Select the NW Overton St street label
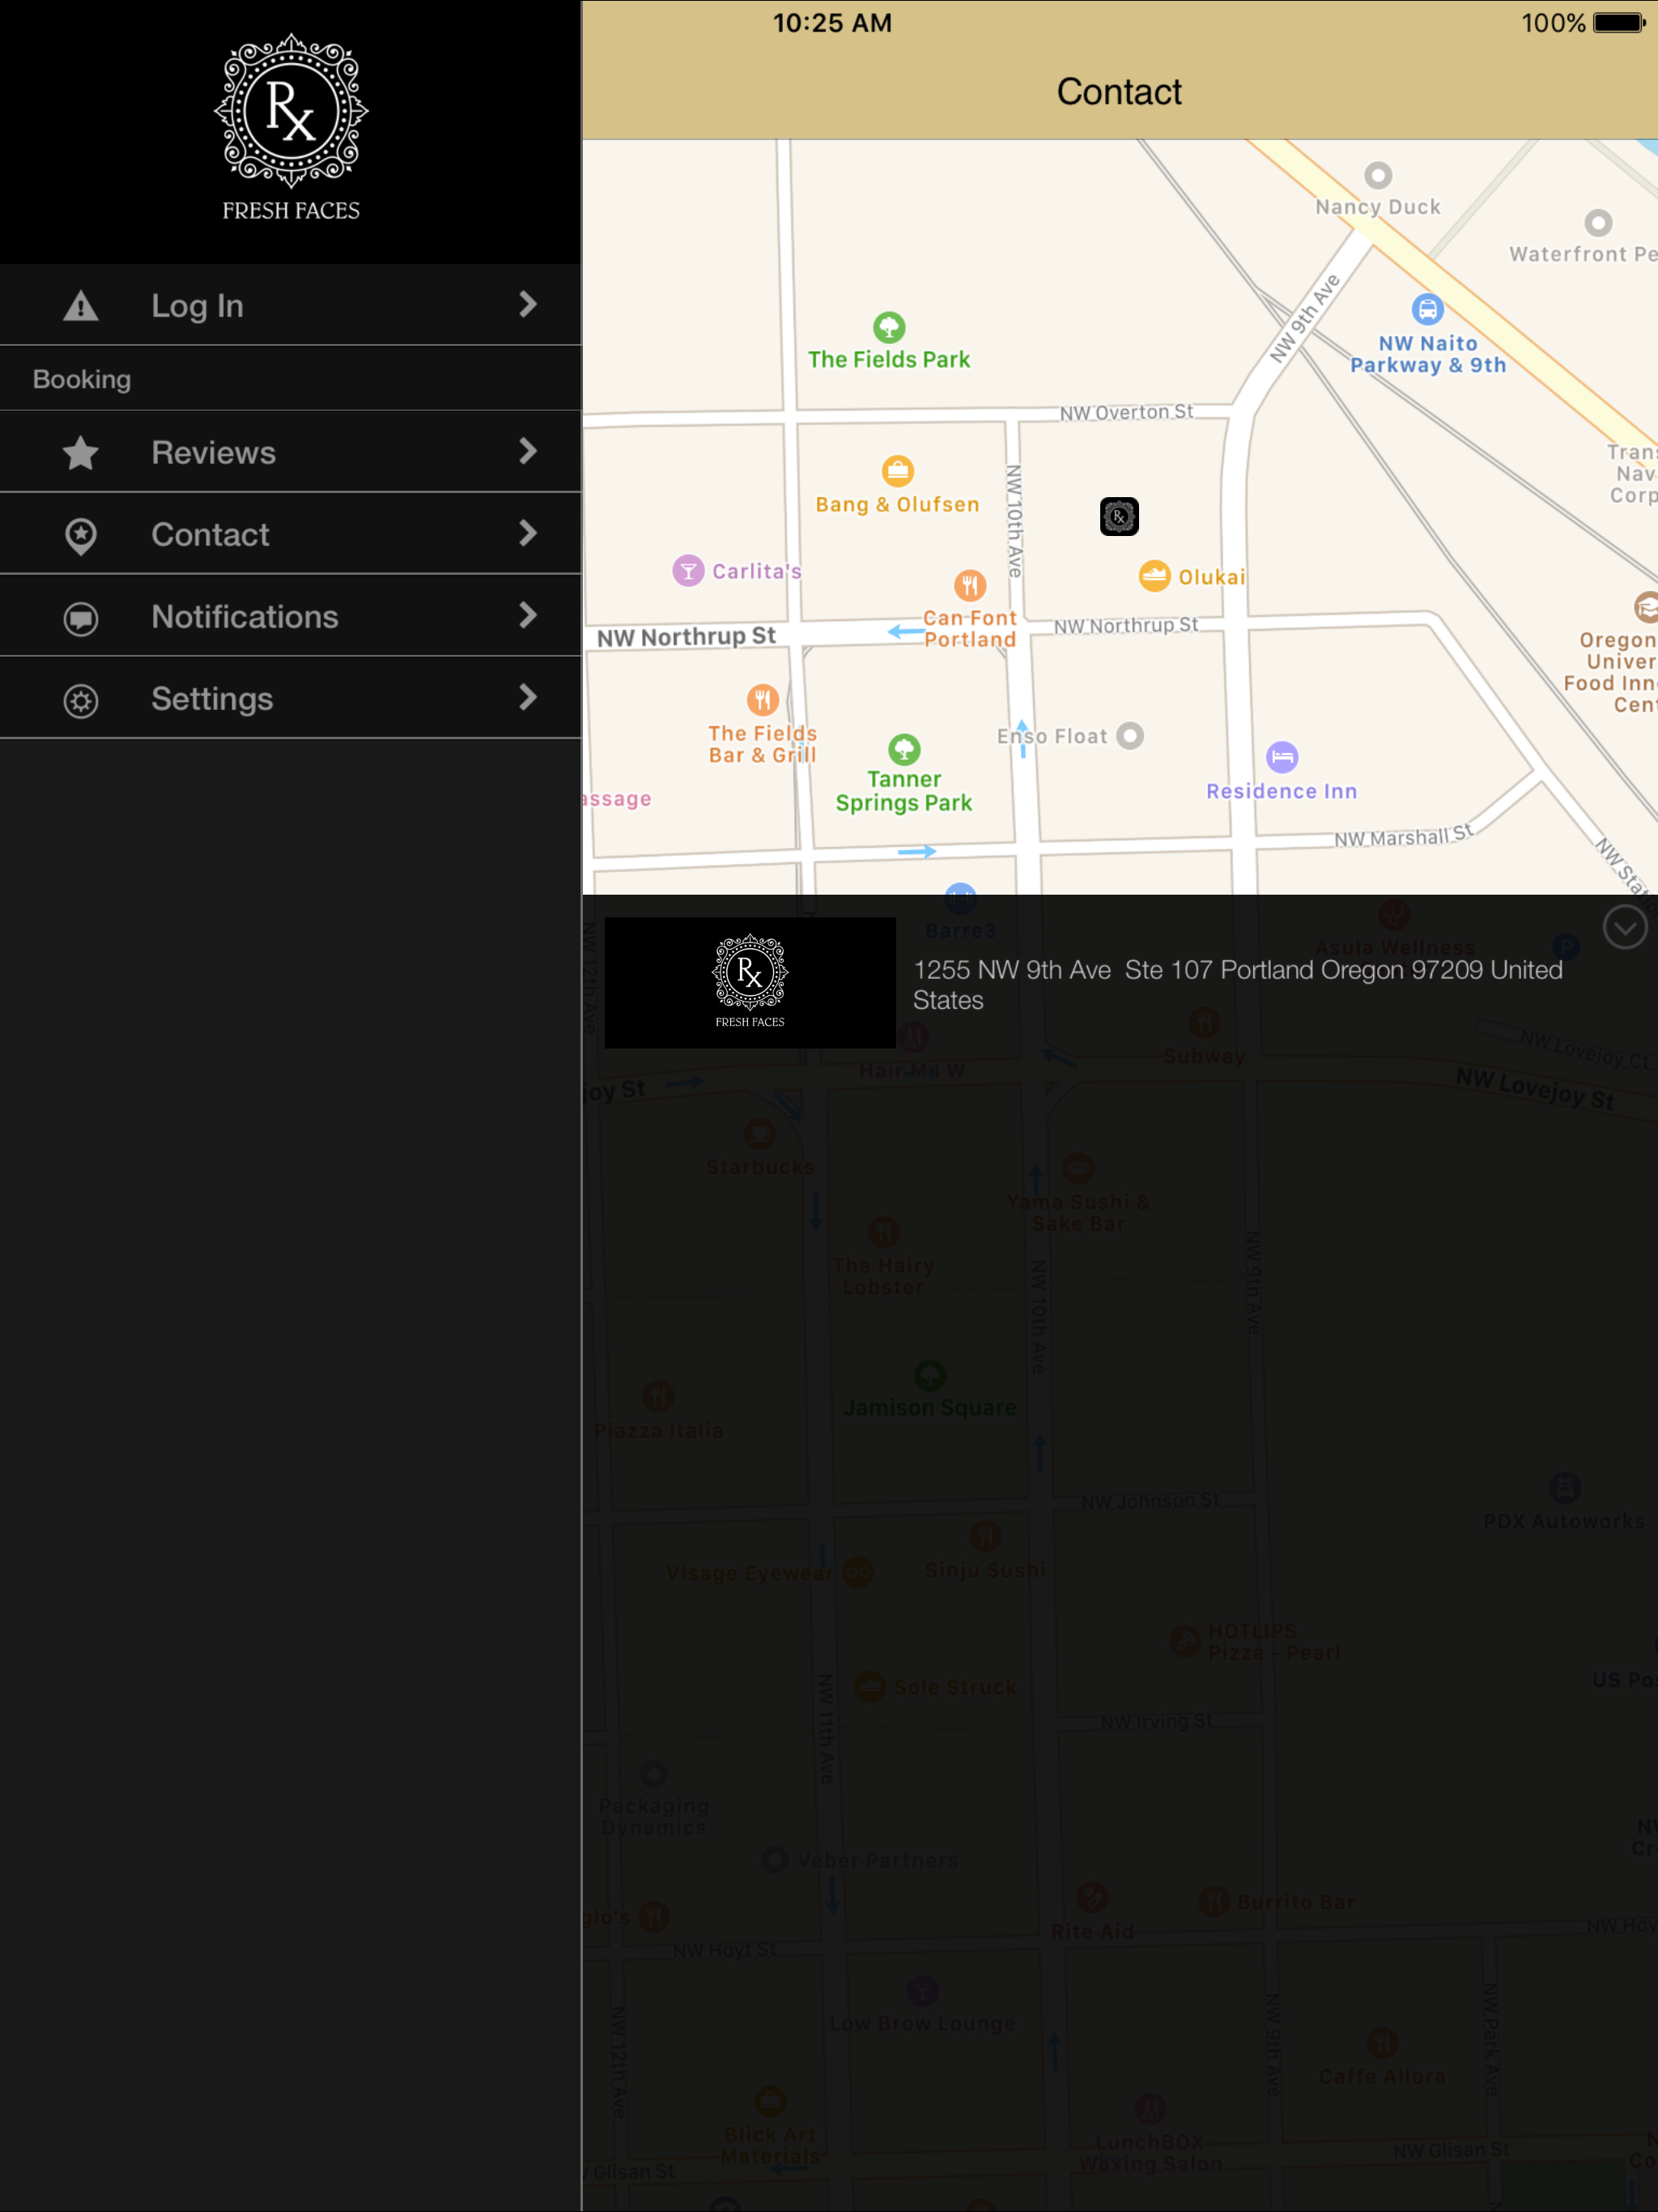1658x2212 pixels. tap(1126, 412)
